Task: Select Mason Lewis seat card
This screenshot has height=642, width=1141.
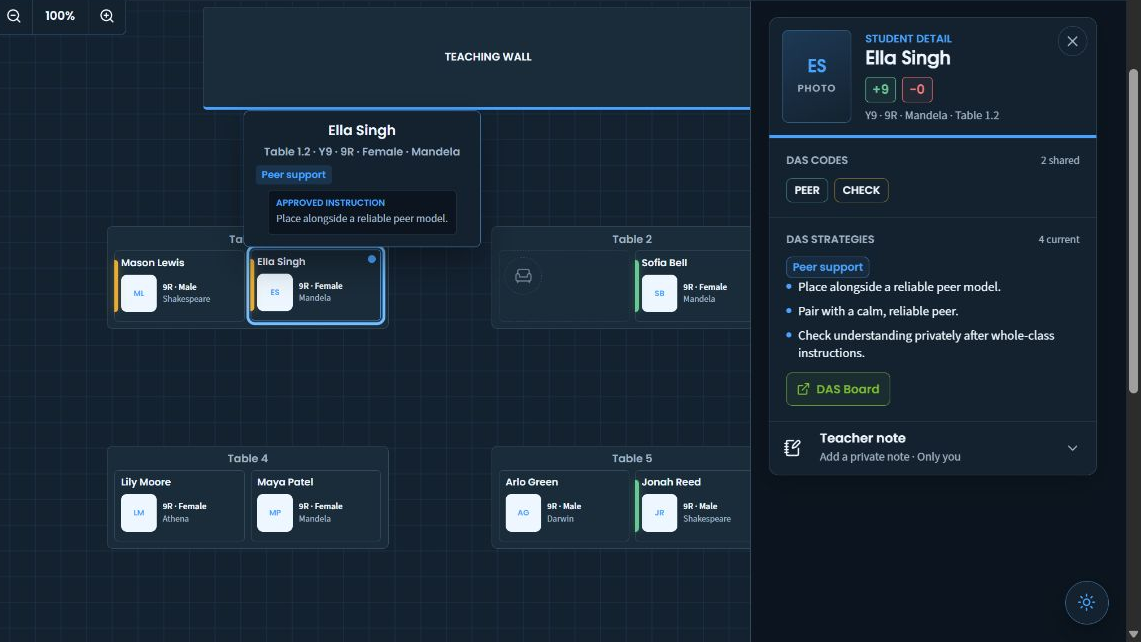Action: (179, 286)
